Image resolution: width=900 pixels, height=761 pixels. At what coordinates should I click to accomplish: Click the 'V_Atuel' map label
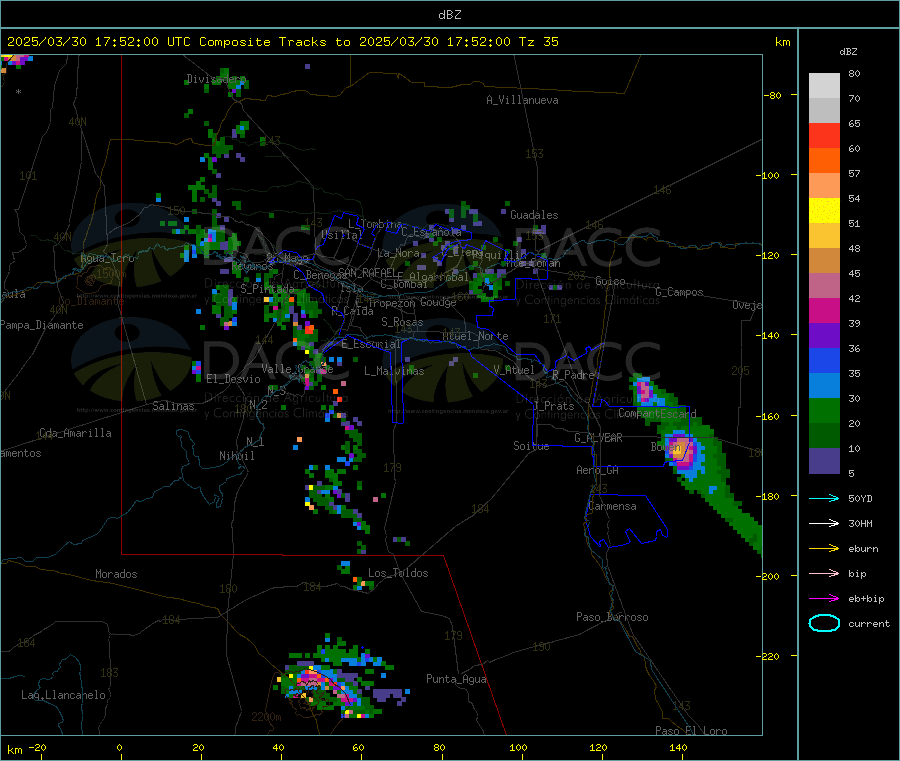(514, 370)
